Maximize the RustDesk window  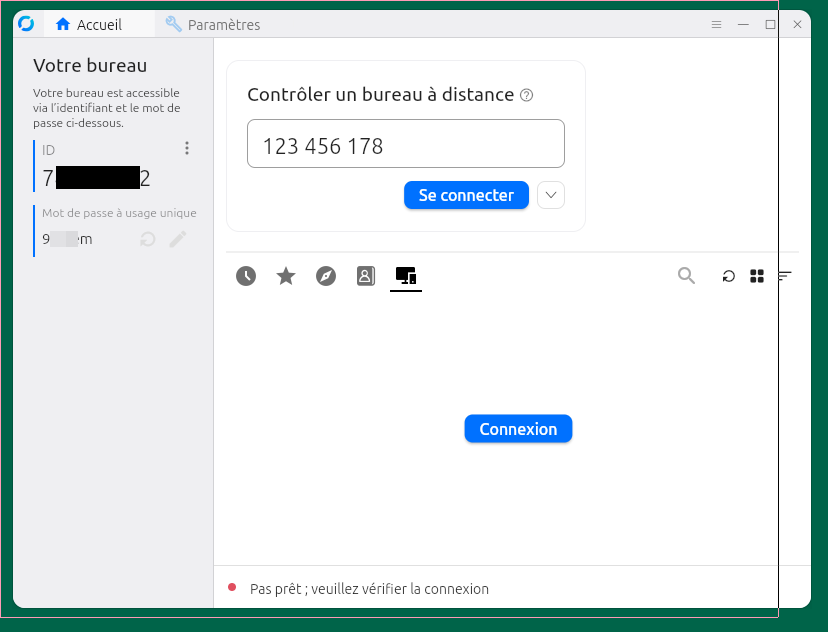[x=770, y=24]
